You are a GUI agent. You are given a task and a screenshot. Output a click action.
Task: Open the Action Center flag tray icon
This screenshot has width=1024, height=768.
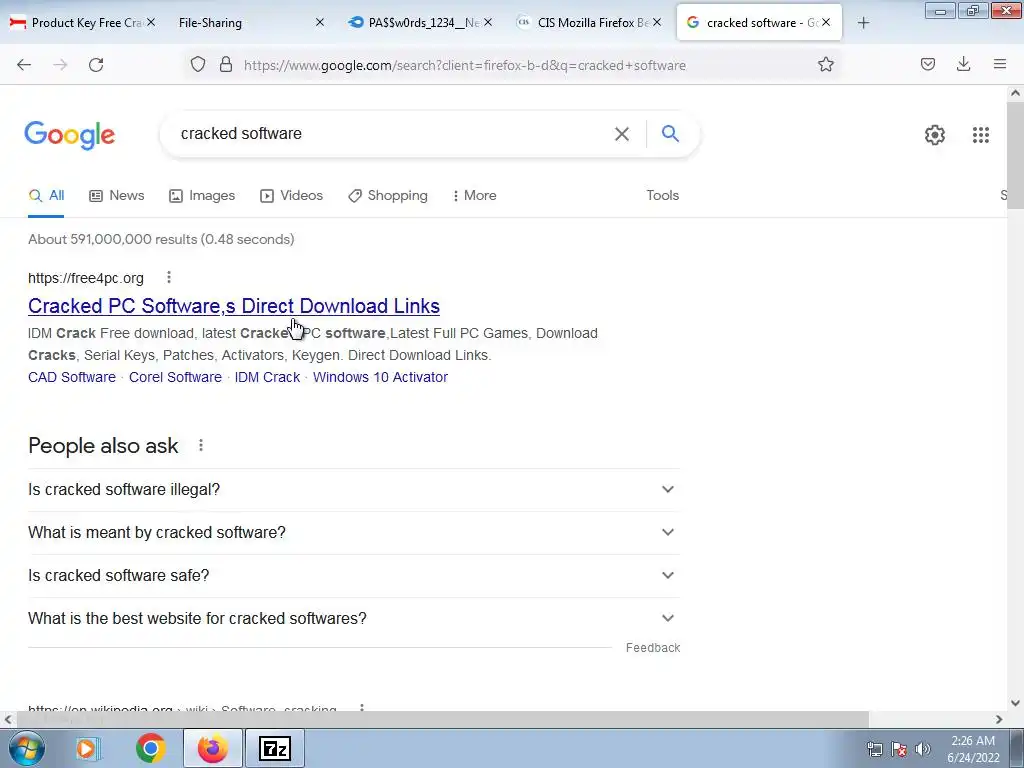pos(899,749)
